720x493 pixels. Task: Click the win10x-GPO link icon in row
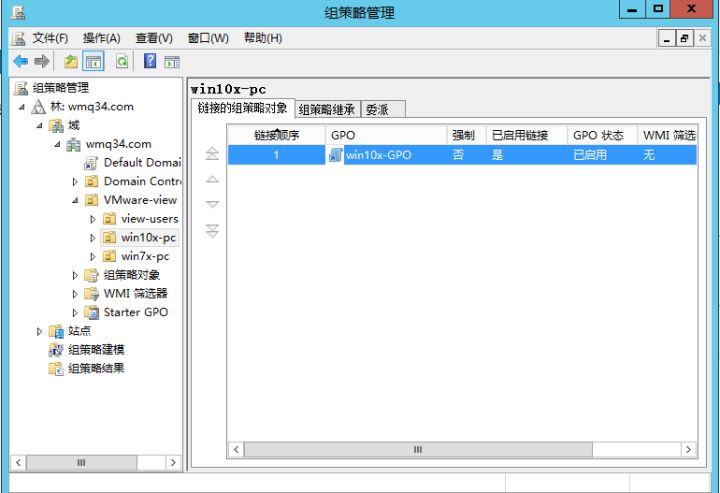[x=336, y=155]
